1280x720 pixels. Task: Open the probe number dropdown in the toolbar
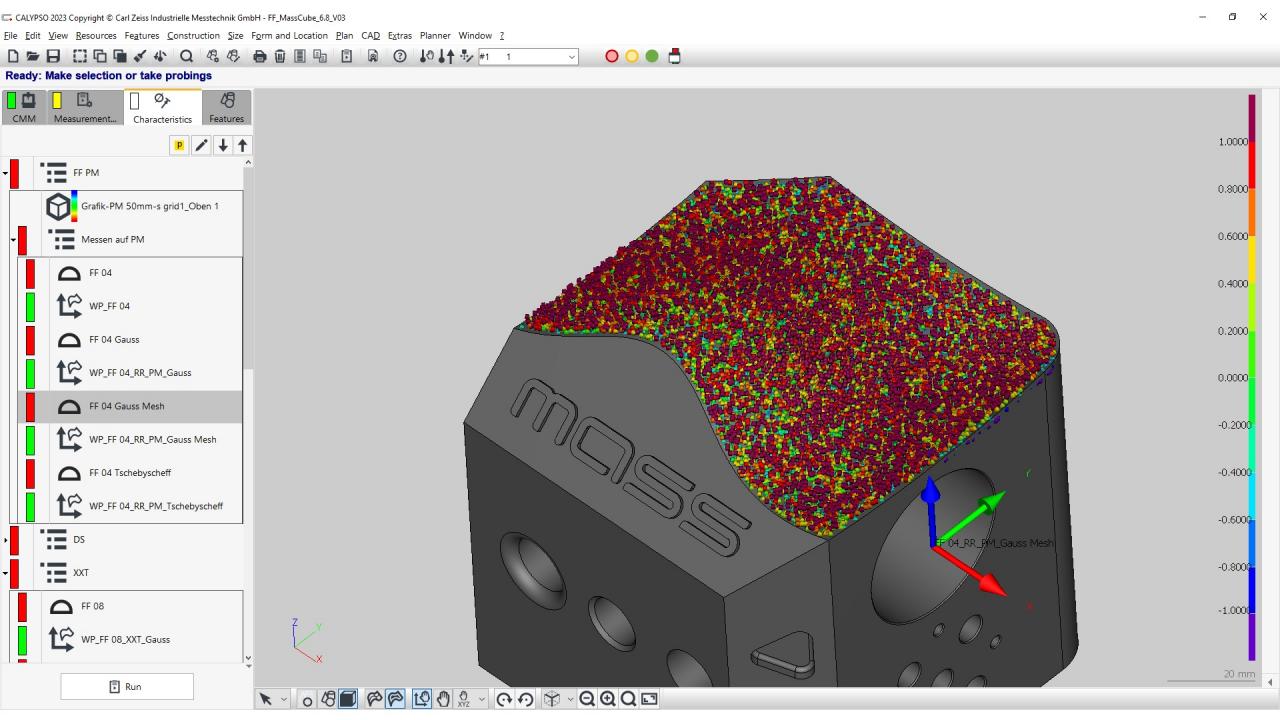[570, 57]
